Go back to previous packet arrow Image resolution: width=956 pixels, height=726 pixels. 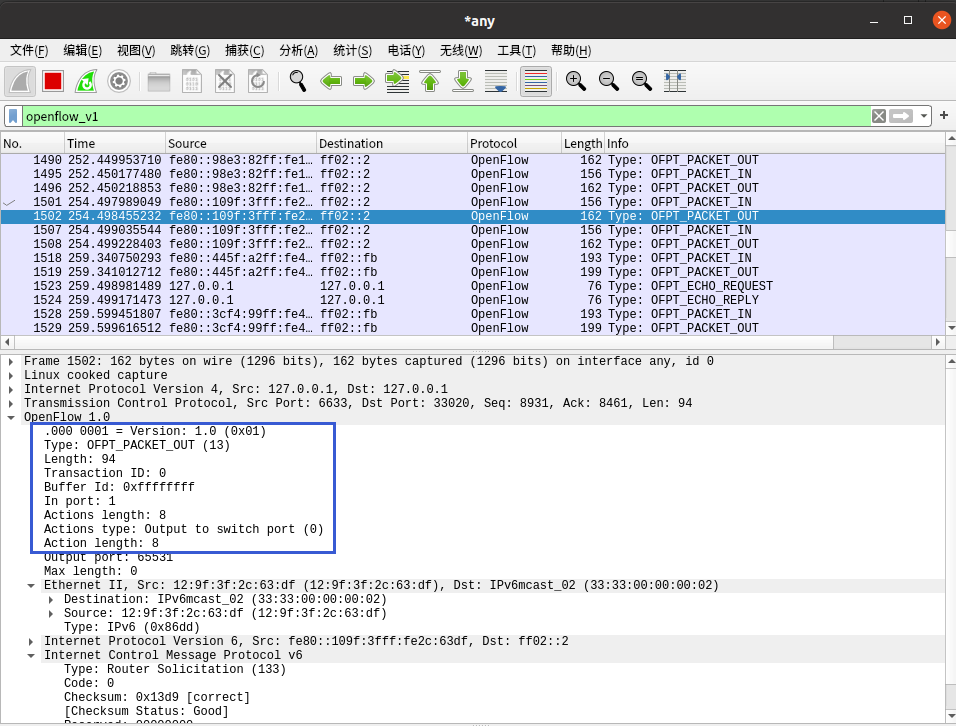(x=331, y=81)
